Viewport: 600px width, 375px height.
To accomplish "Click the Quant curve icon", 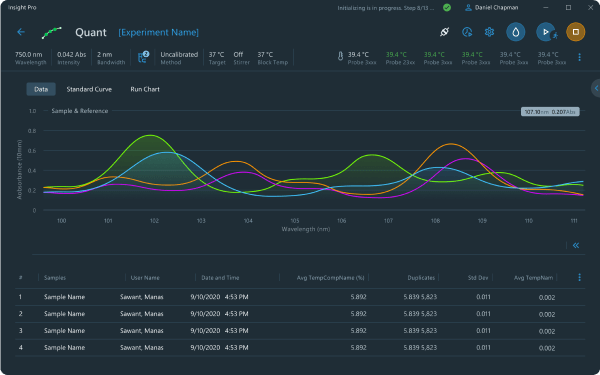I will point(52,33).
